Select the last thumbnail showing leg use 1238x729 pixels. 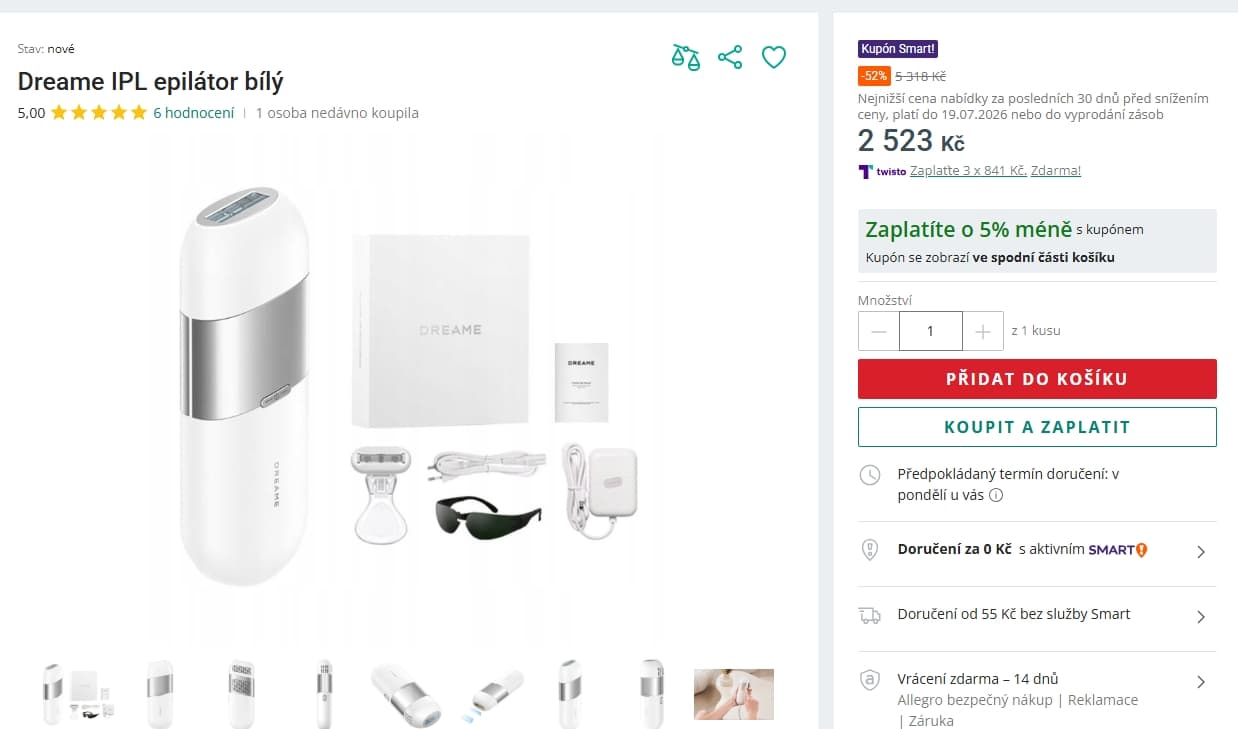734,694
